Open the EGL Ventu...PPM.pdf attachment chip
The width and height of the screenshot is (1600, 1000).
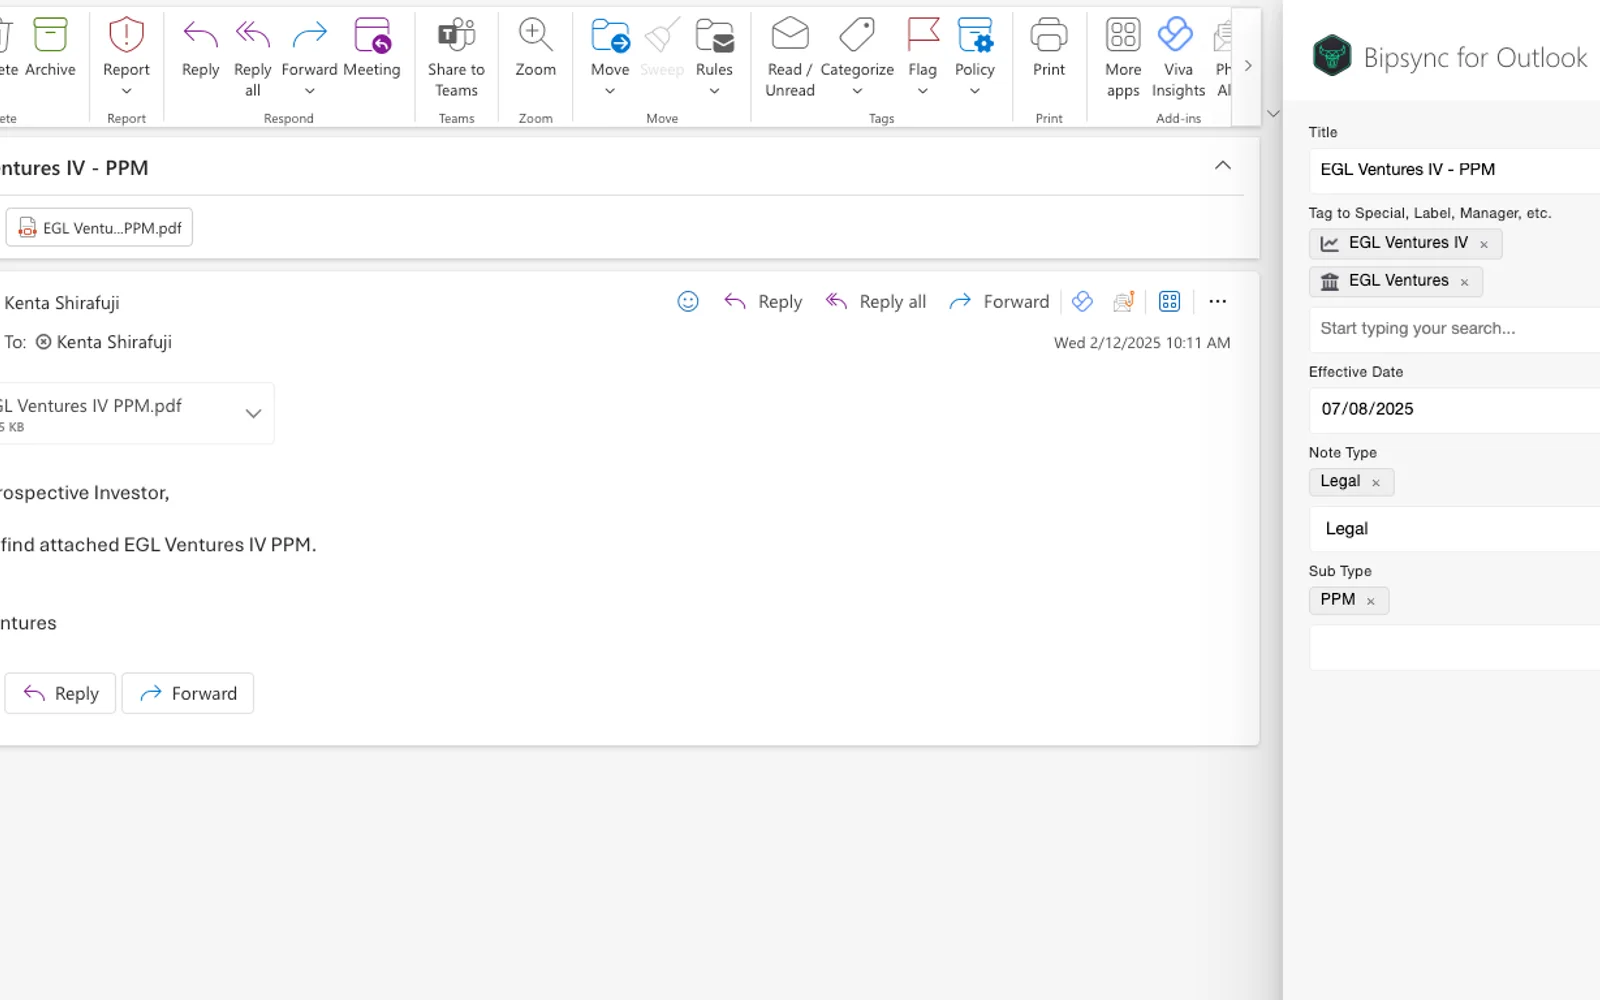pyautogui.click(x=99, y=227)
